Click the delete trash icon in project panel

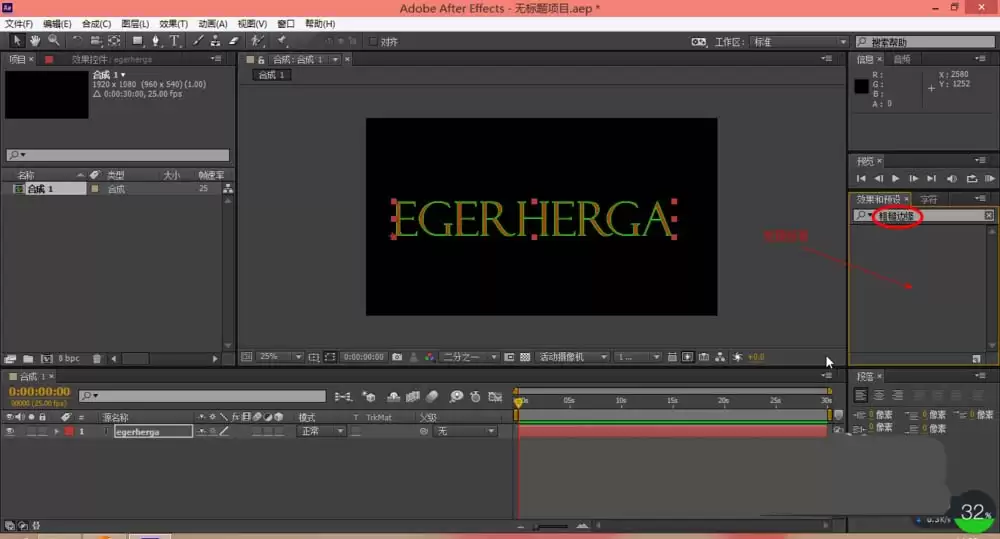pyautogui.click(x=97, y=358)
